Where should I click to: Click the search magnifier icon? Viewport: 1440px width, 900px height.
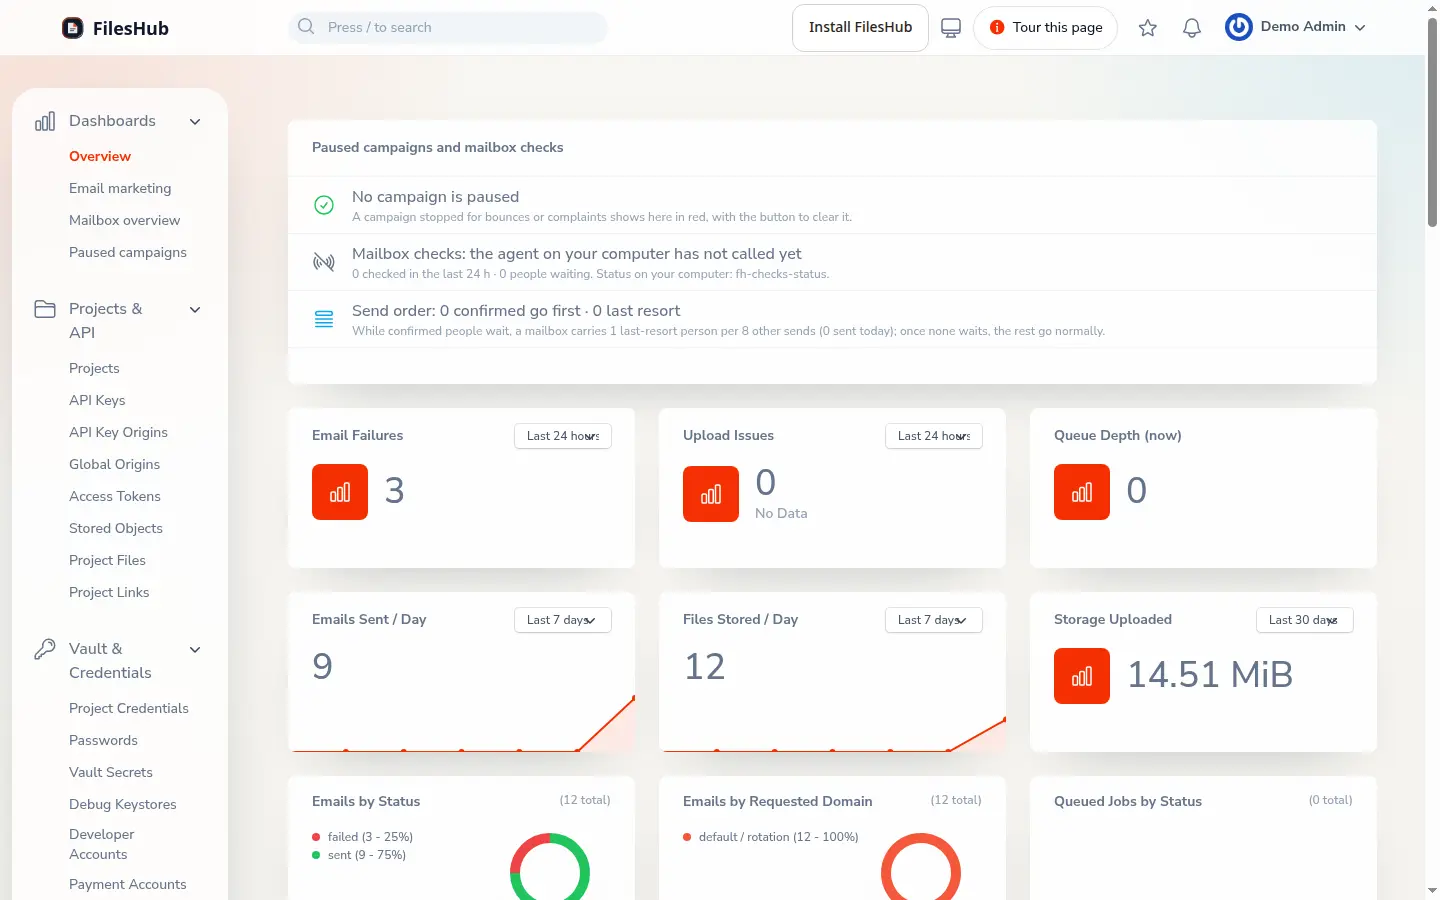[x=306, y=27]
